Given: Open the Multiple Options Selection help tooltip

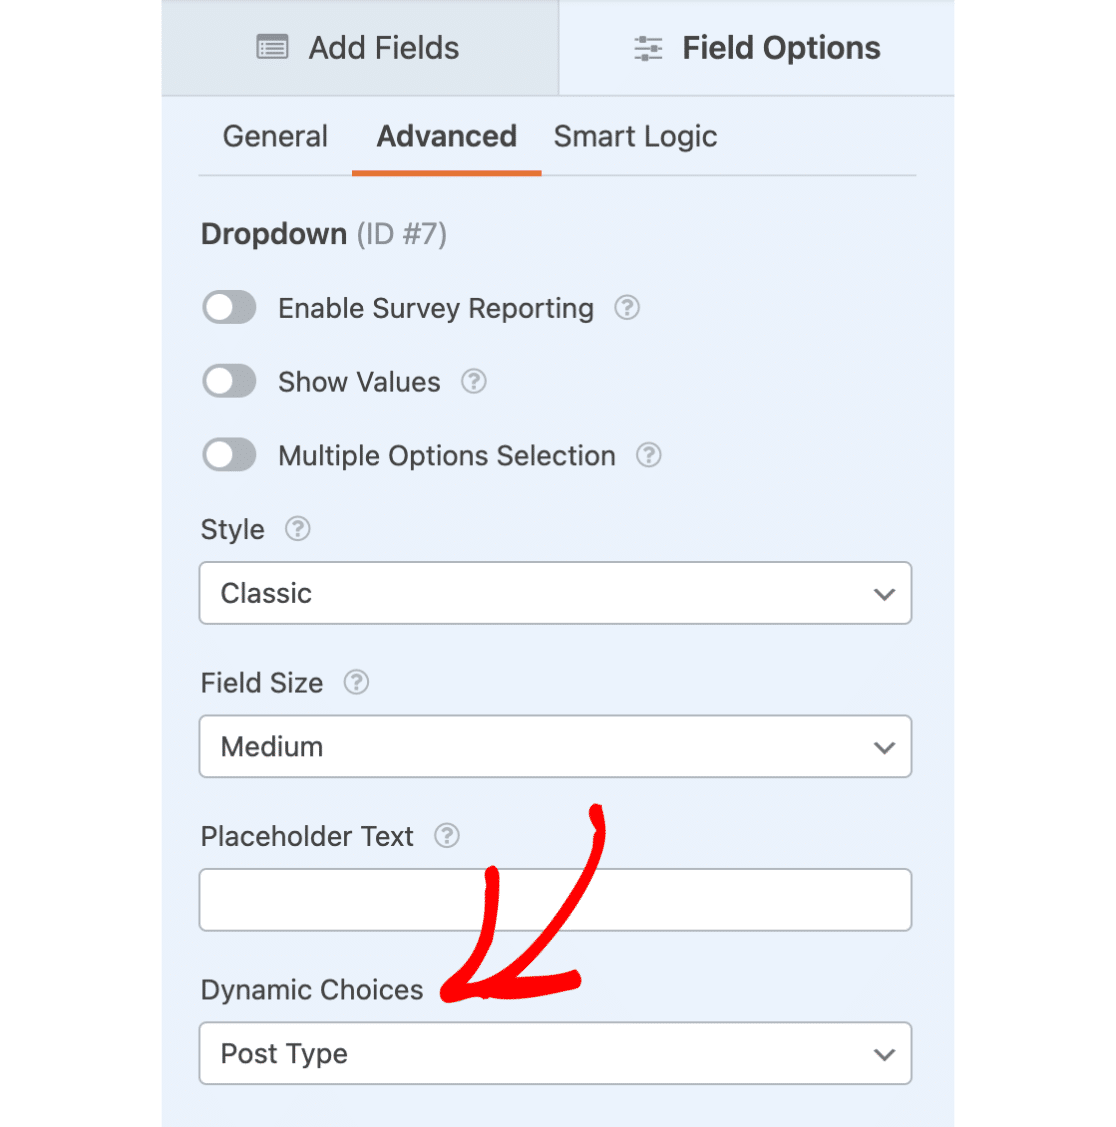Looking at the screenshot, I should tap(648, 455).
